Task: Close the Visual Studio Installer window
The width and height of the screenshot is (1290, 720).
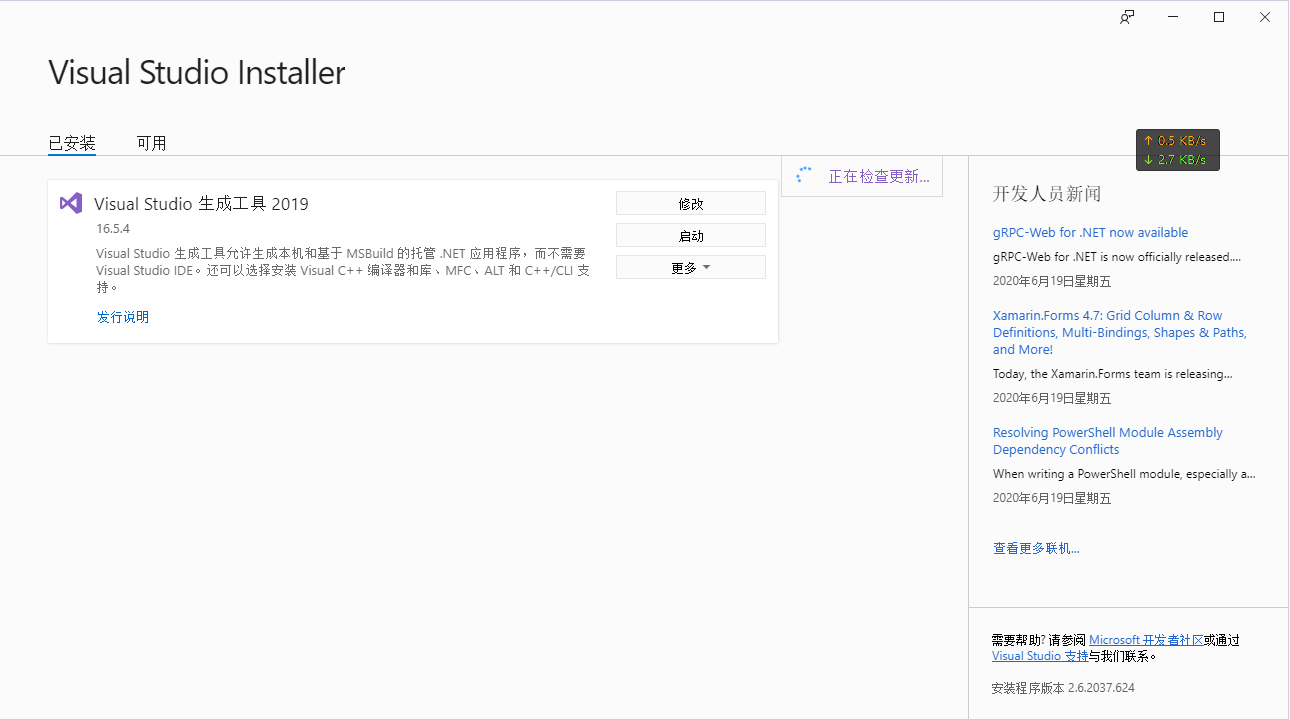Action: (x=1265, y=17)
